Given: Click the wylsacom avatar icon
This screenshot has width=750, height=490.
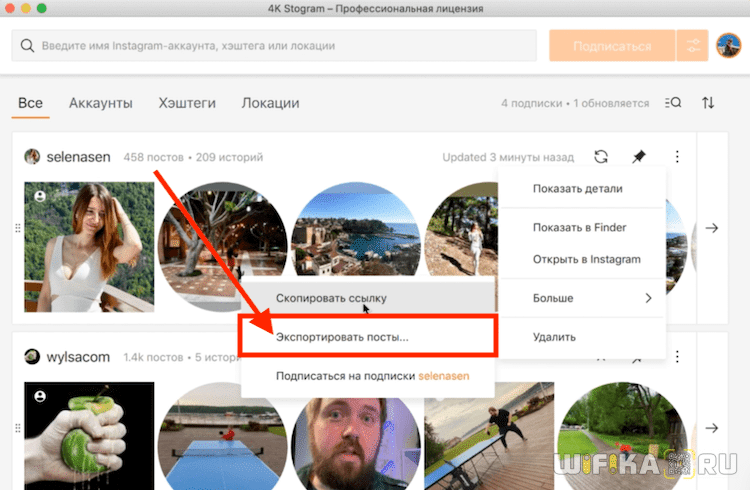Looking at the screenshot, I should coord(32,356).
